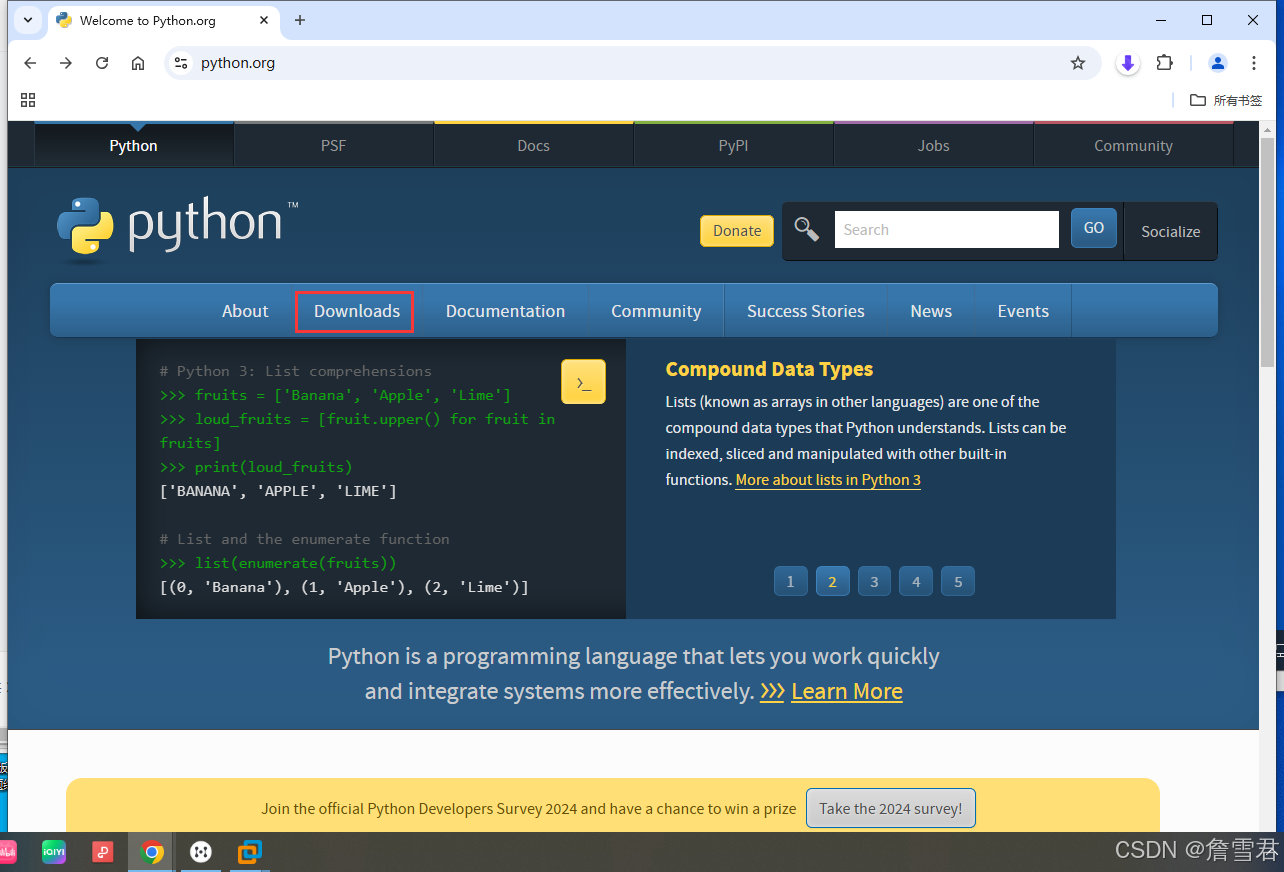Expand the Socialize menu
The image size is (1284, 872).
tap(1170, 231)
